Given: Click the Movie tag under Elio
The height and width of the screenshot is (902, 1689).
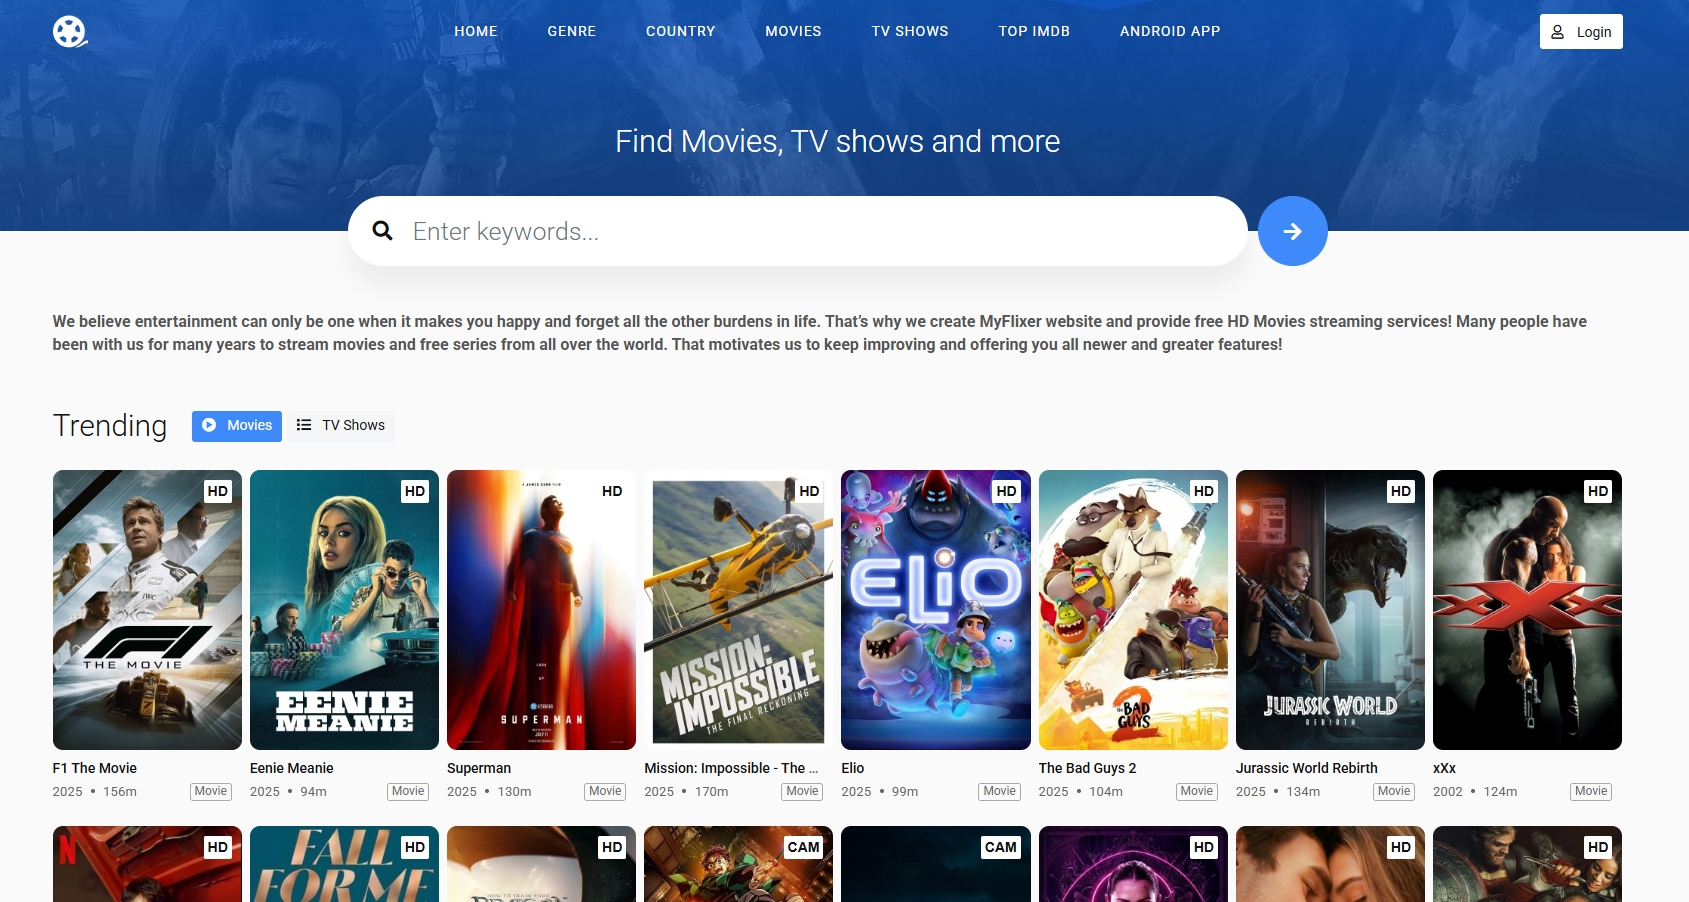Looking at the screenshot, I should 999,791.
